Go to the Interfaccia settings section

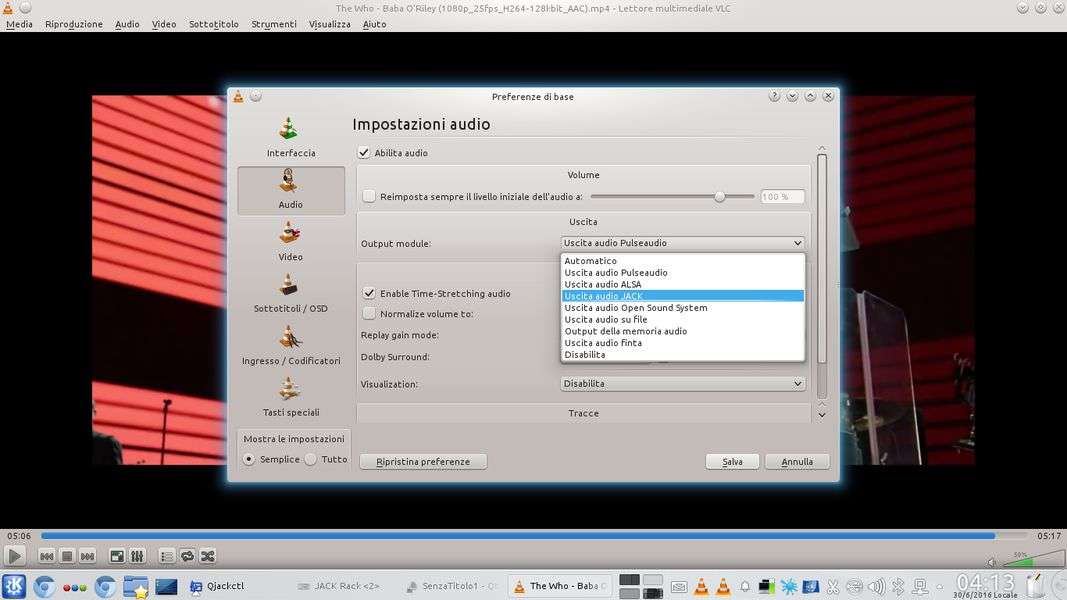[x=290, y=136]
